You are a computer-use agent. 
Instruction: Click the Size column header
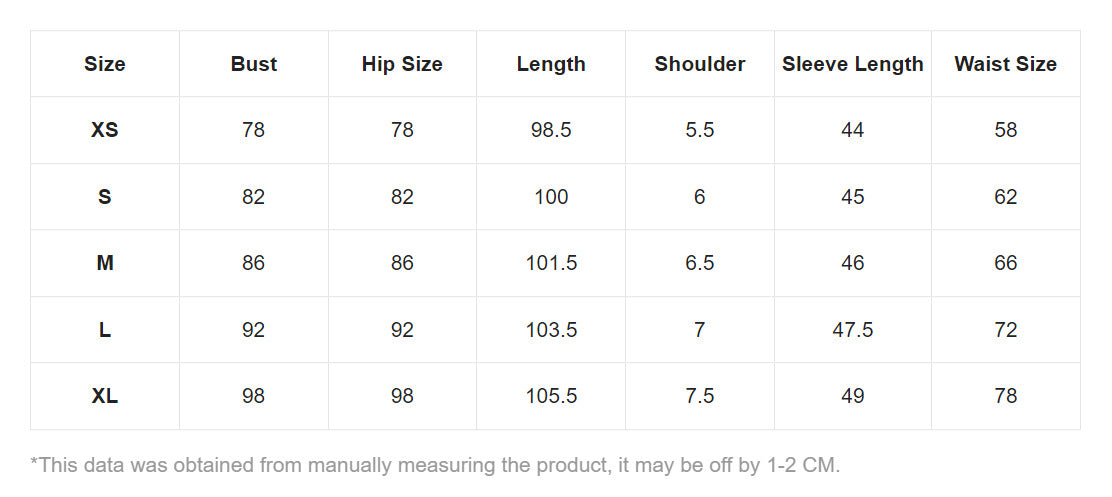point(105,64)
